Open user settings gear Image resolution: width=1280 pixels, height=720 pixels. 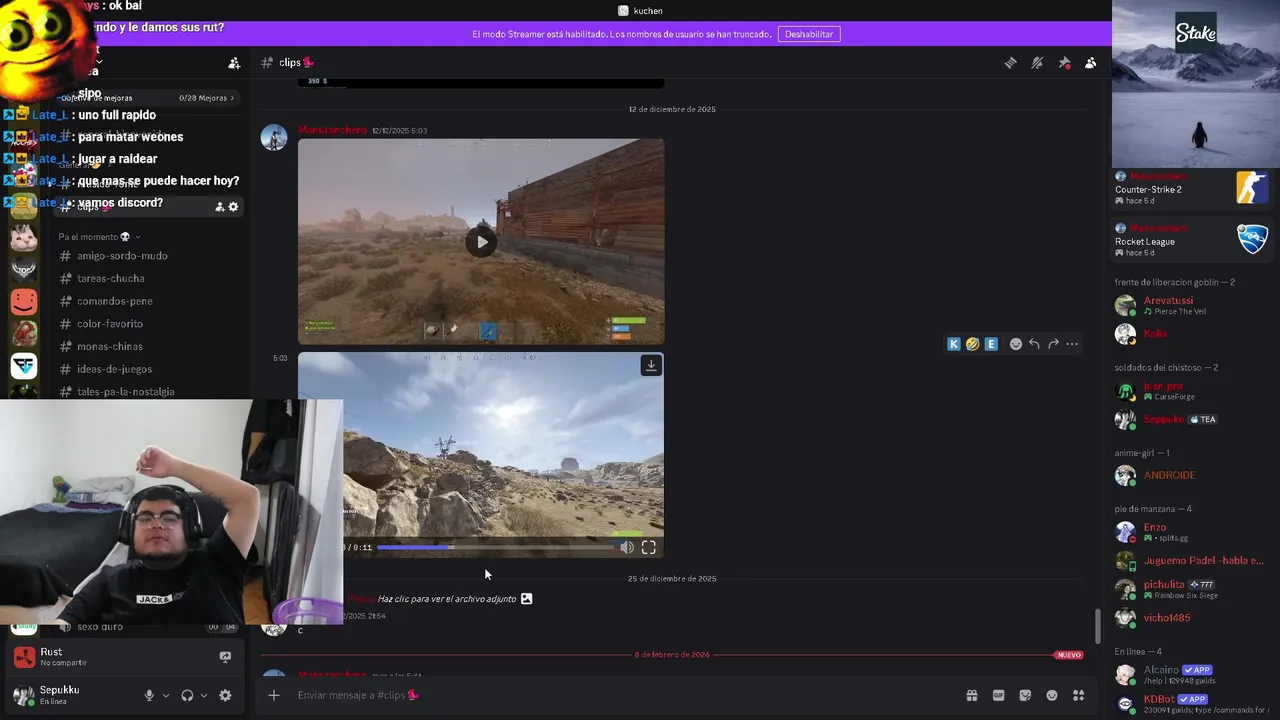pyautogui.click(x=225, y=695)
